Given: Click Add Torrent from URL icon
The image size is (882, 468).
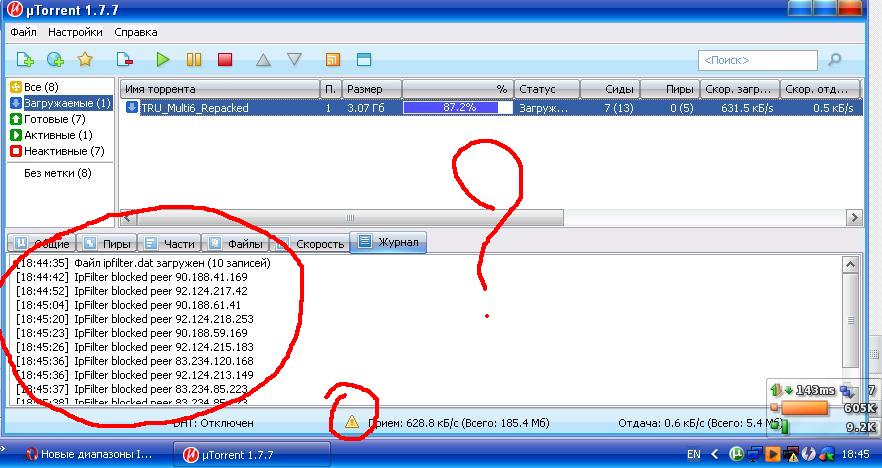Looking at the screenshot, I should pyautogui.click(x=55, y=60).
